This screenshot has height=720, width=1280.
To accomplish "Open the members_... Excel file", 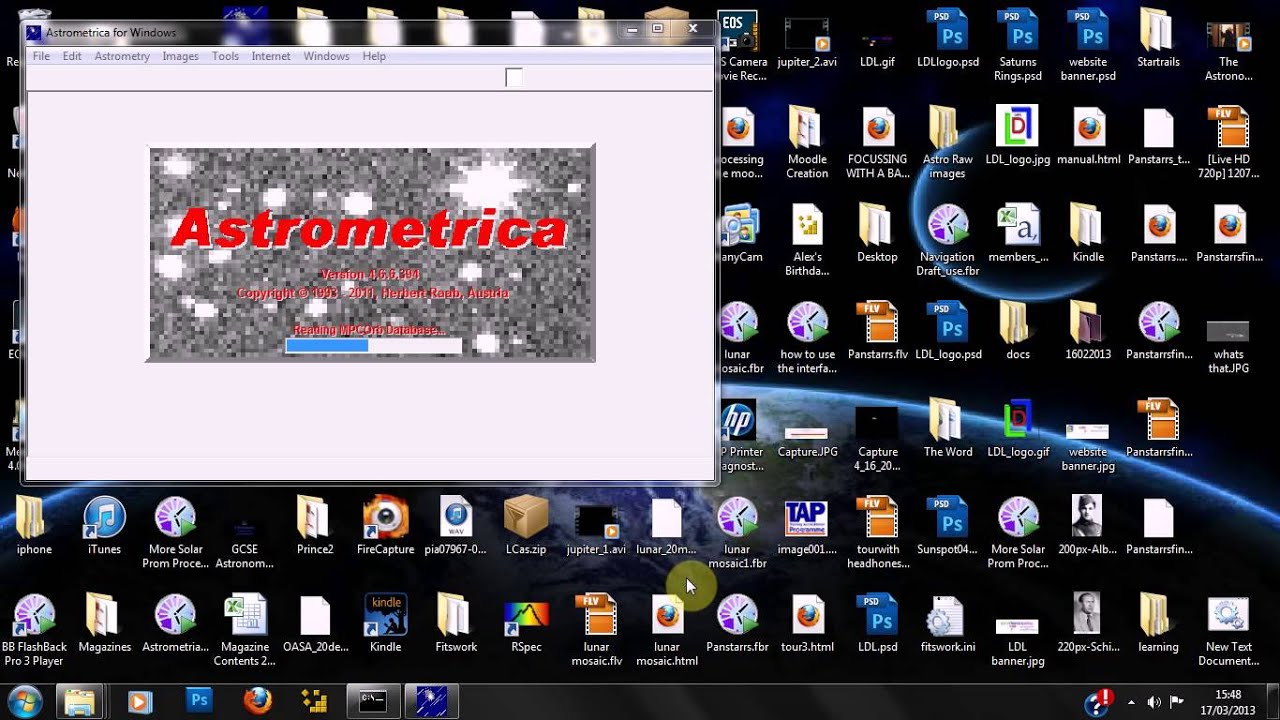I will click(1018, 235).
